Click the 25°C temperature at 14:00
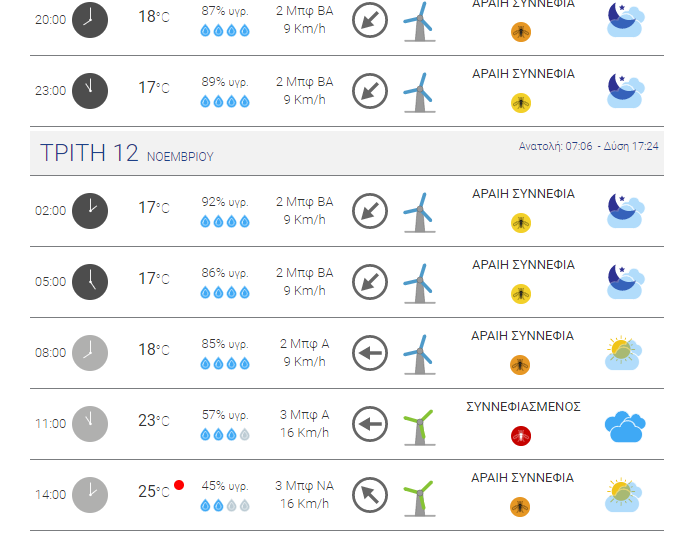Screen dimensions: 682x537 [x=154, y=492]
